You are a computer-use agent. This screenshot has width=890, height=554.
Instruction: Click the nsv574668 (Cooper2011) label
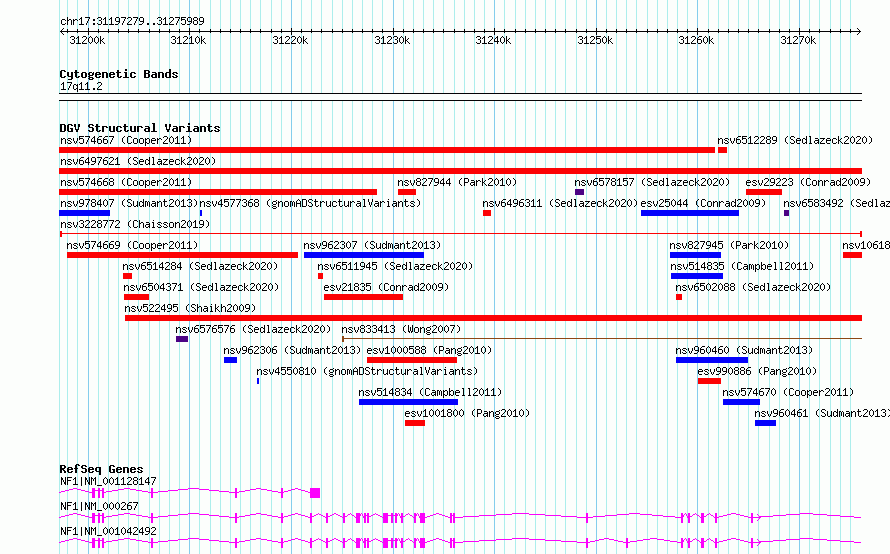(126, 182)
